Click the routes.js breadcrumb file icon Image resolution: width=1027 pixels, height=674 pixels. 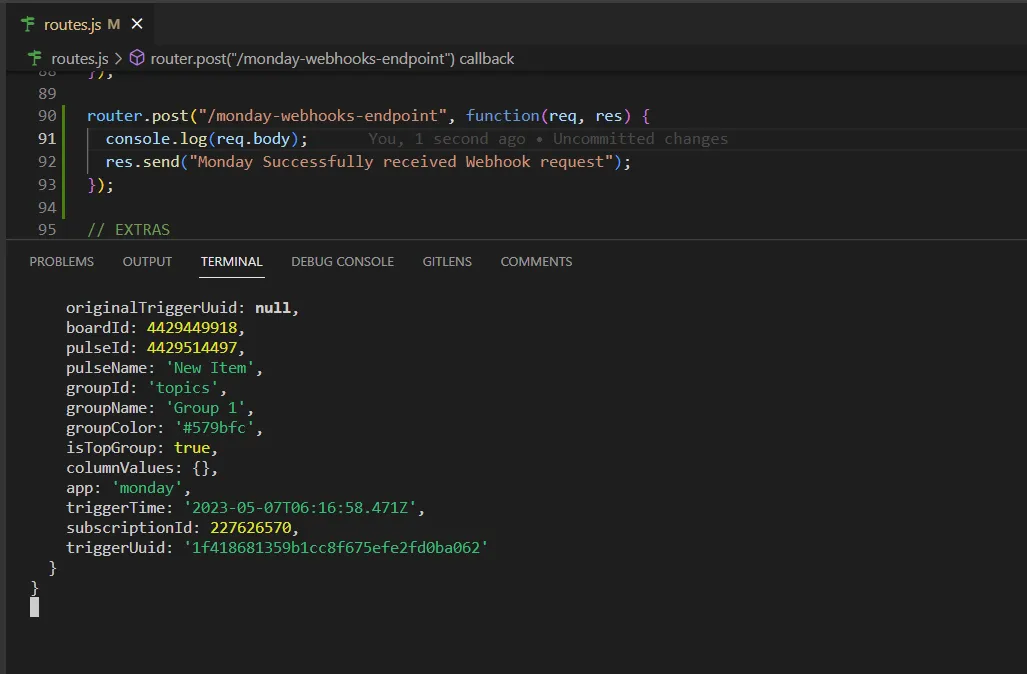pyautogui.click(x=35, y=58)
